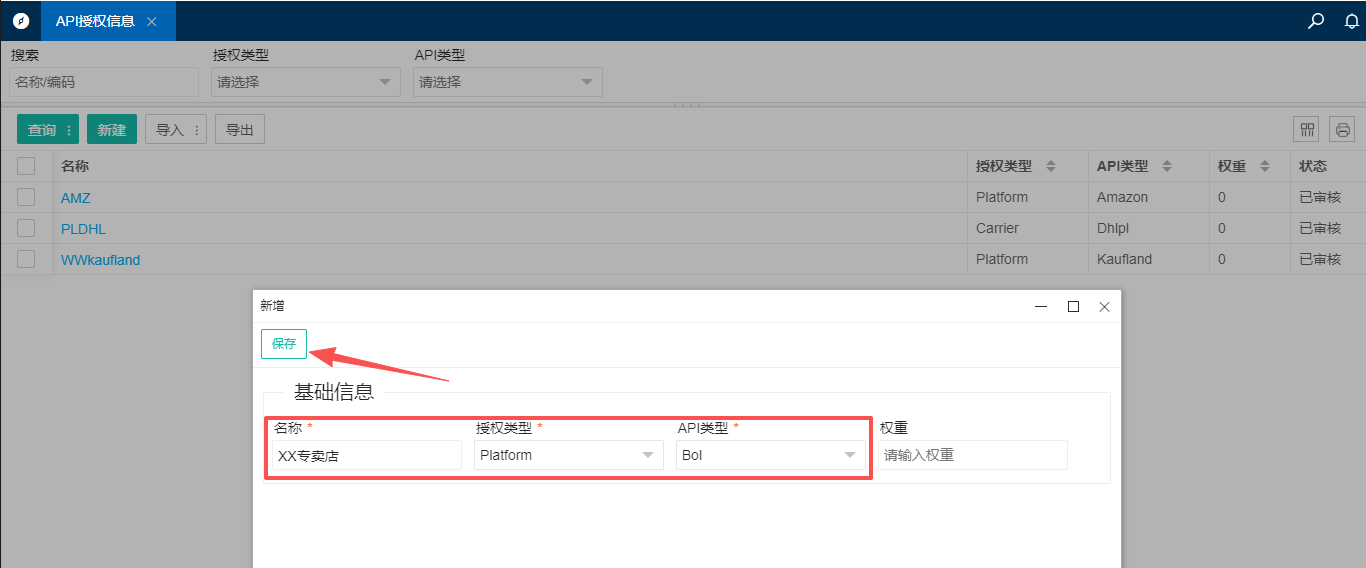Close the API授权信息 tab with its X

coord(152,21)
